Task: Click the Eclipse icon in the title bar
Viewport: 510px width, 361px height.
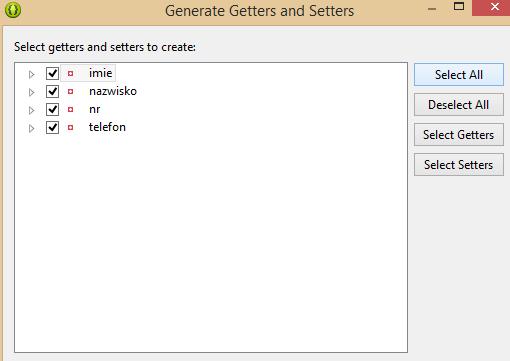Action: 13,10
